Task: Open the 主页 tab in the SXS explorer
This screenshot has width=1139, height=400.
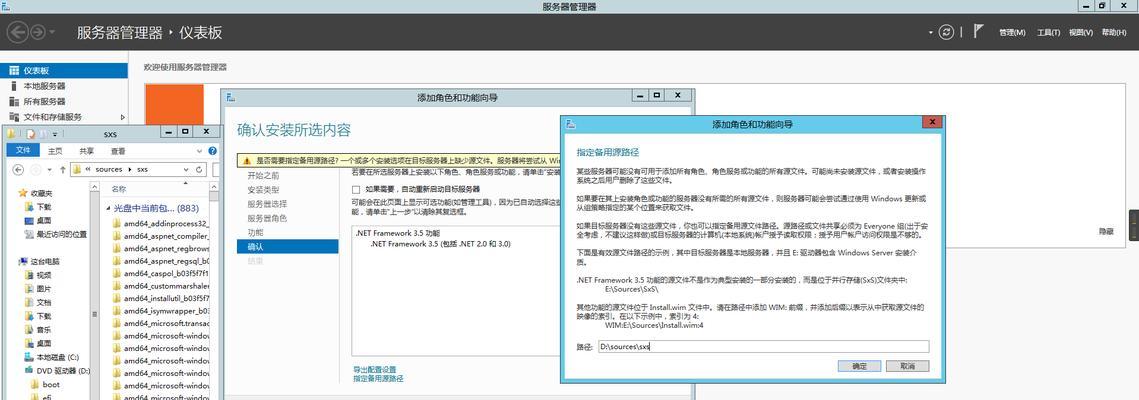Action: pos(55,151)
